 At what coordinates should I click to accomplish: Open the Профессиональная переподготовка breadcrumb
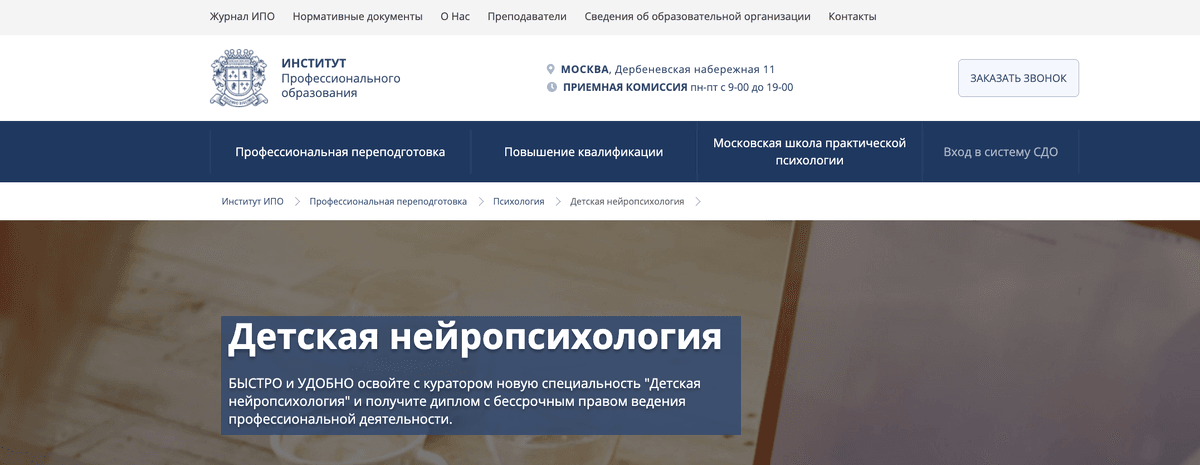[x=388, y=202]
